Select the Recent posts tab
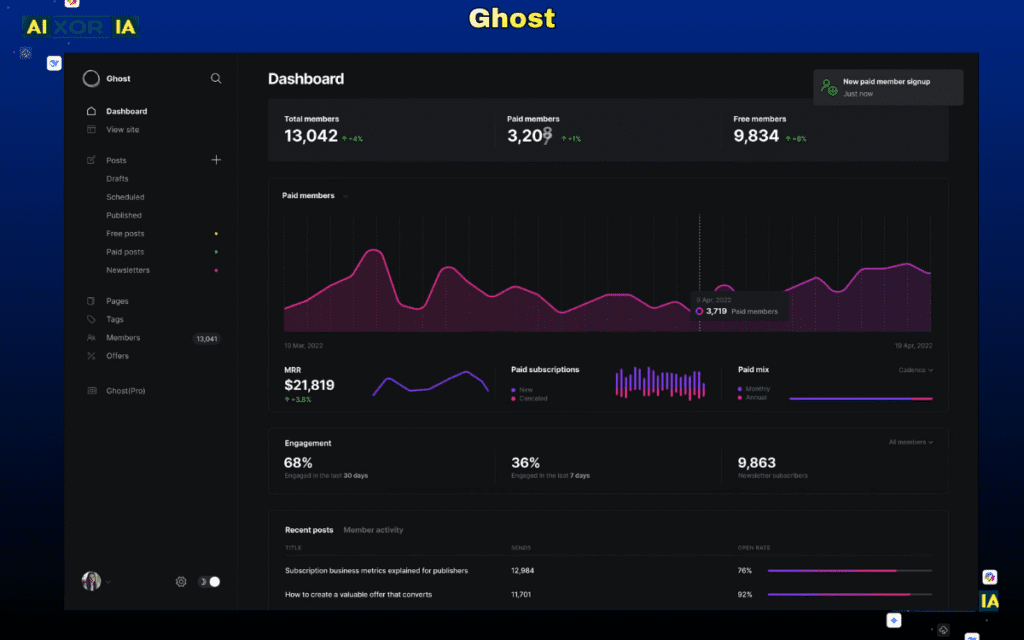 pyautogui.click(x=309, y=530)
